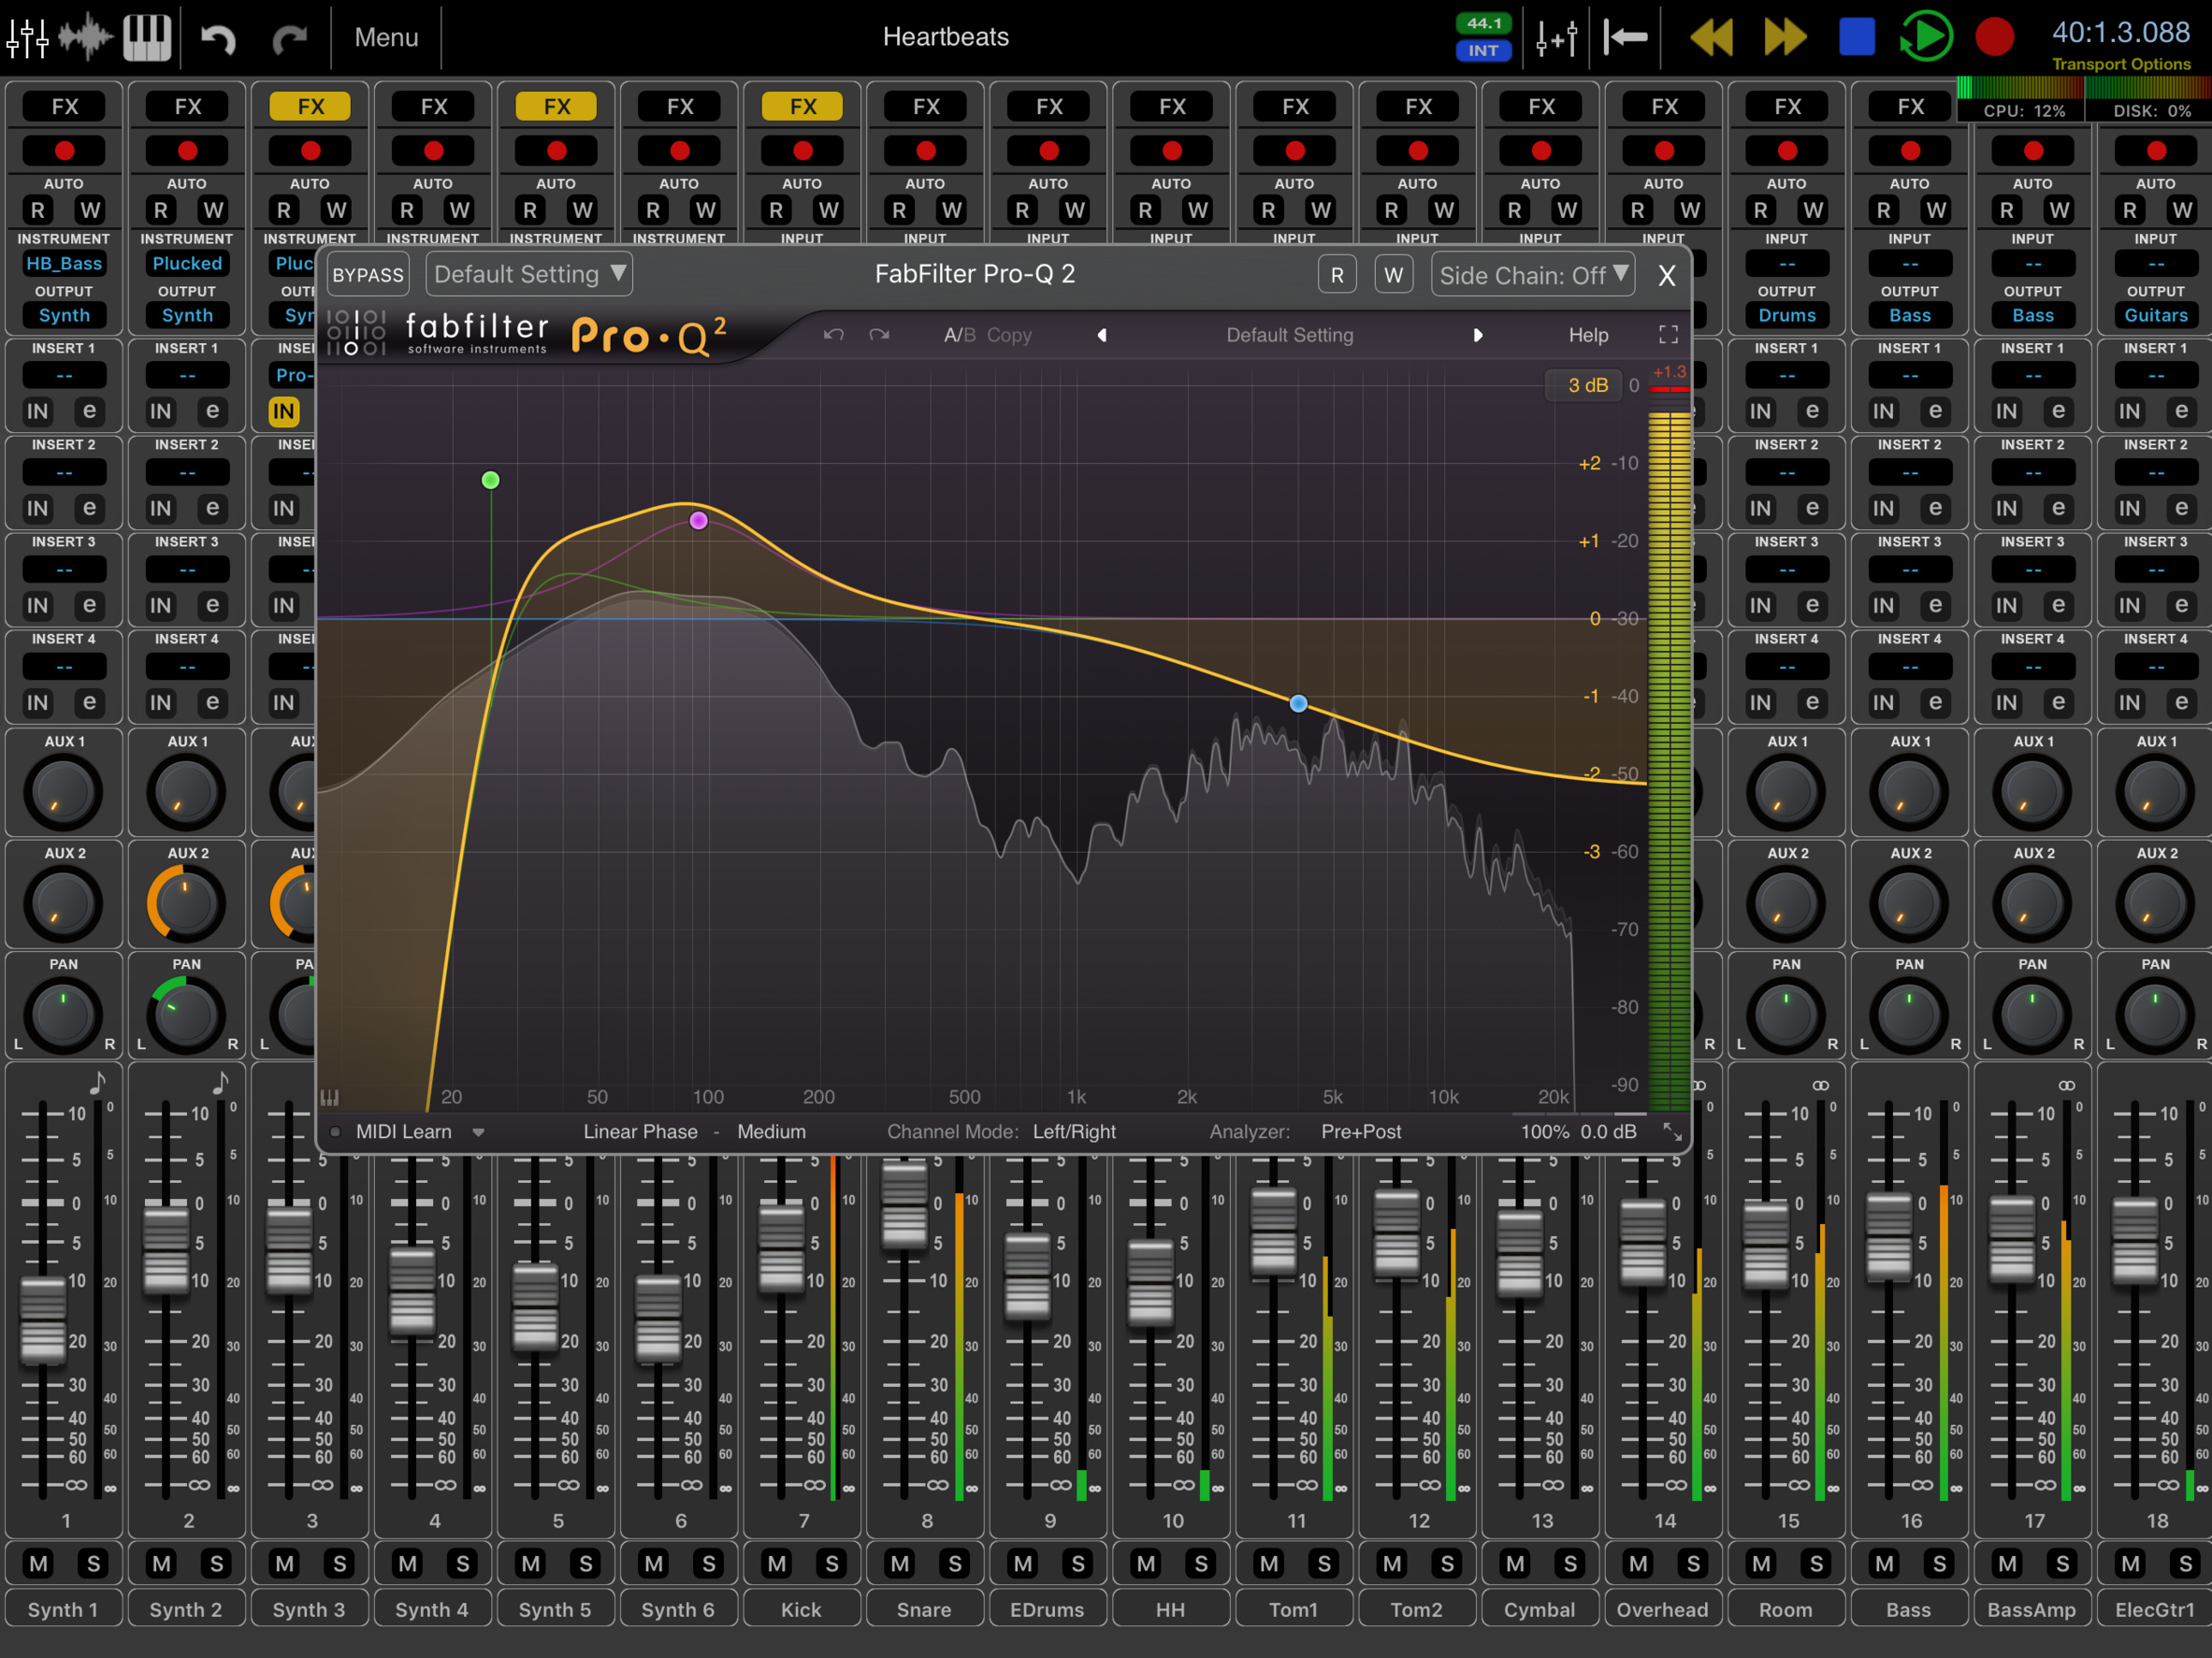Expand the Side Chain Off dropdown
2212x1658 pixels.
1533,275
